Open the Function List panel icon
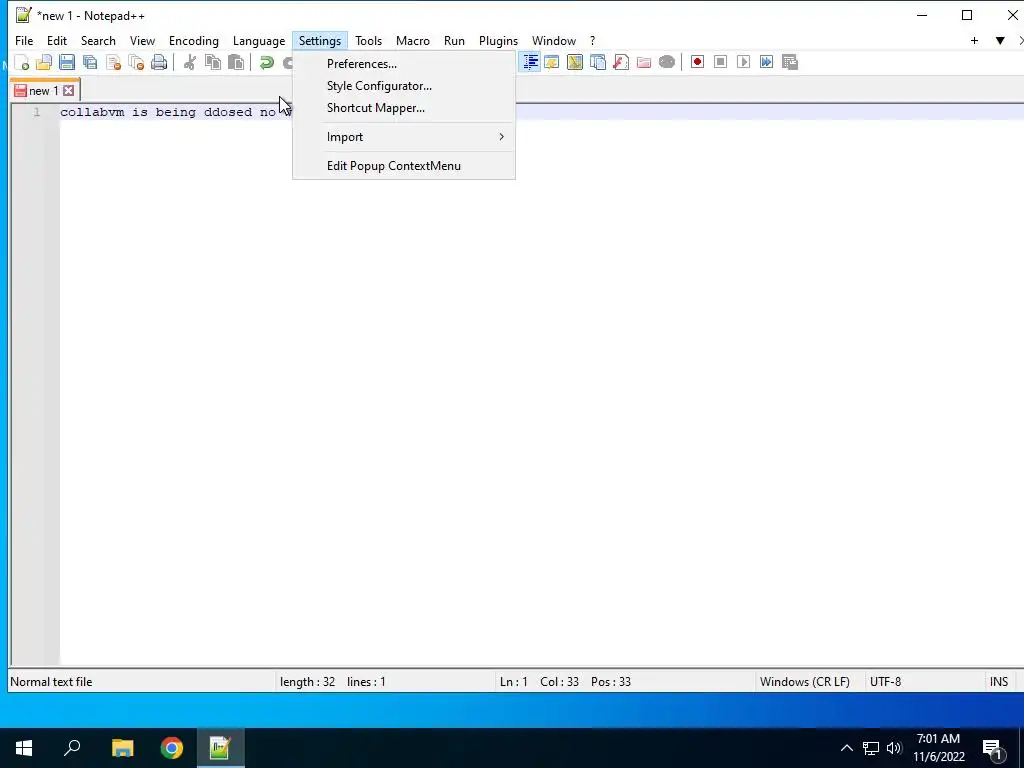 (x=620, y=62)
